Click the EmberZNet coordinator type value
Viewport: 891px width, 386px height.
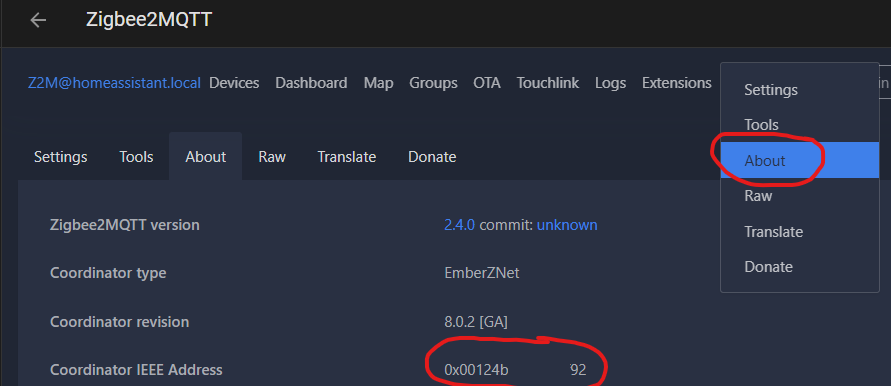coord(482,273)
